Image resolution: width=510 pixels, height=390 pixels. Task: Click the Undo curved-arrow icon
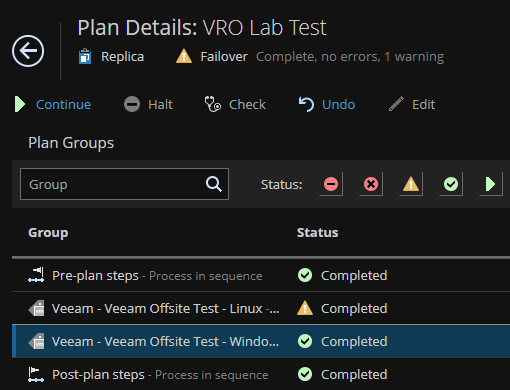pyautogui.click(x=306, y=104)
